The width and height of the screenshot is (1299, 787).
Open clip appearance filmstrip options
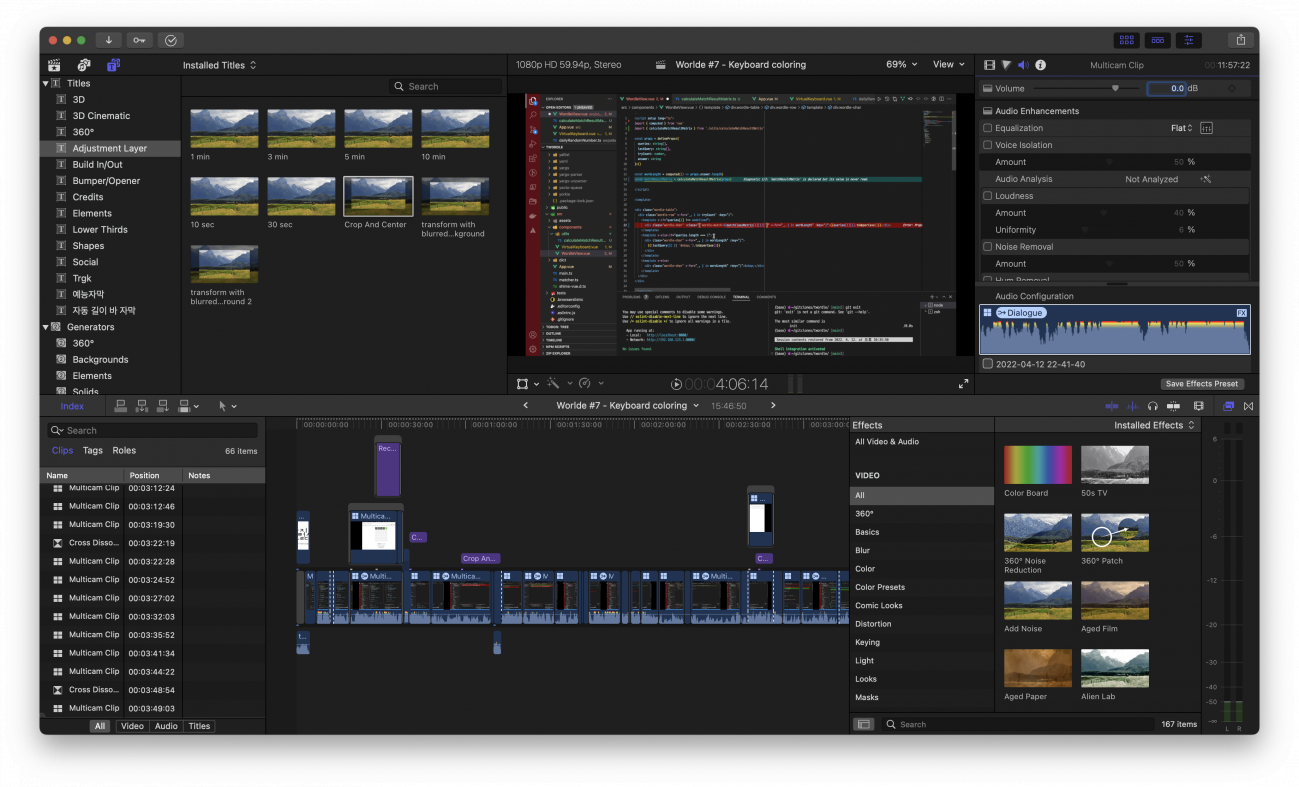[x=1198, y=406]
